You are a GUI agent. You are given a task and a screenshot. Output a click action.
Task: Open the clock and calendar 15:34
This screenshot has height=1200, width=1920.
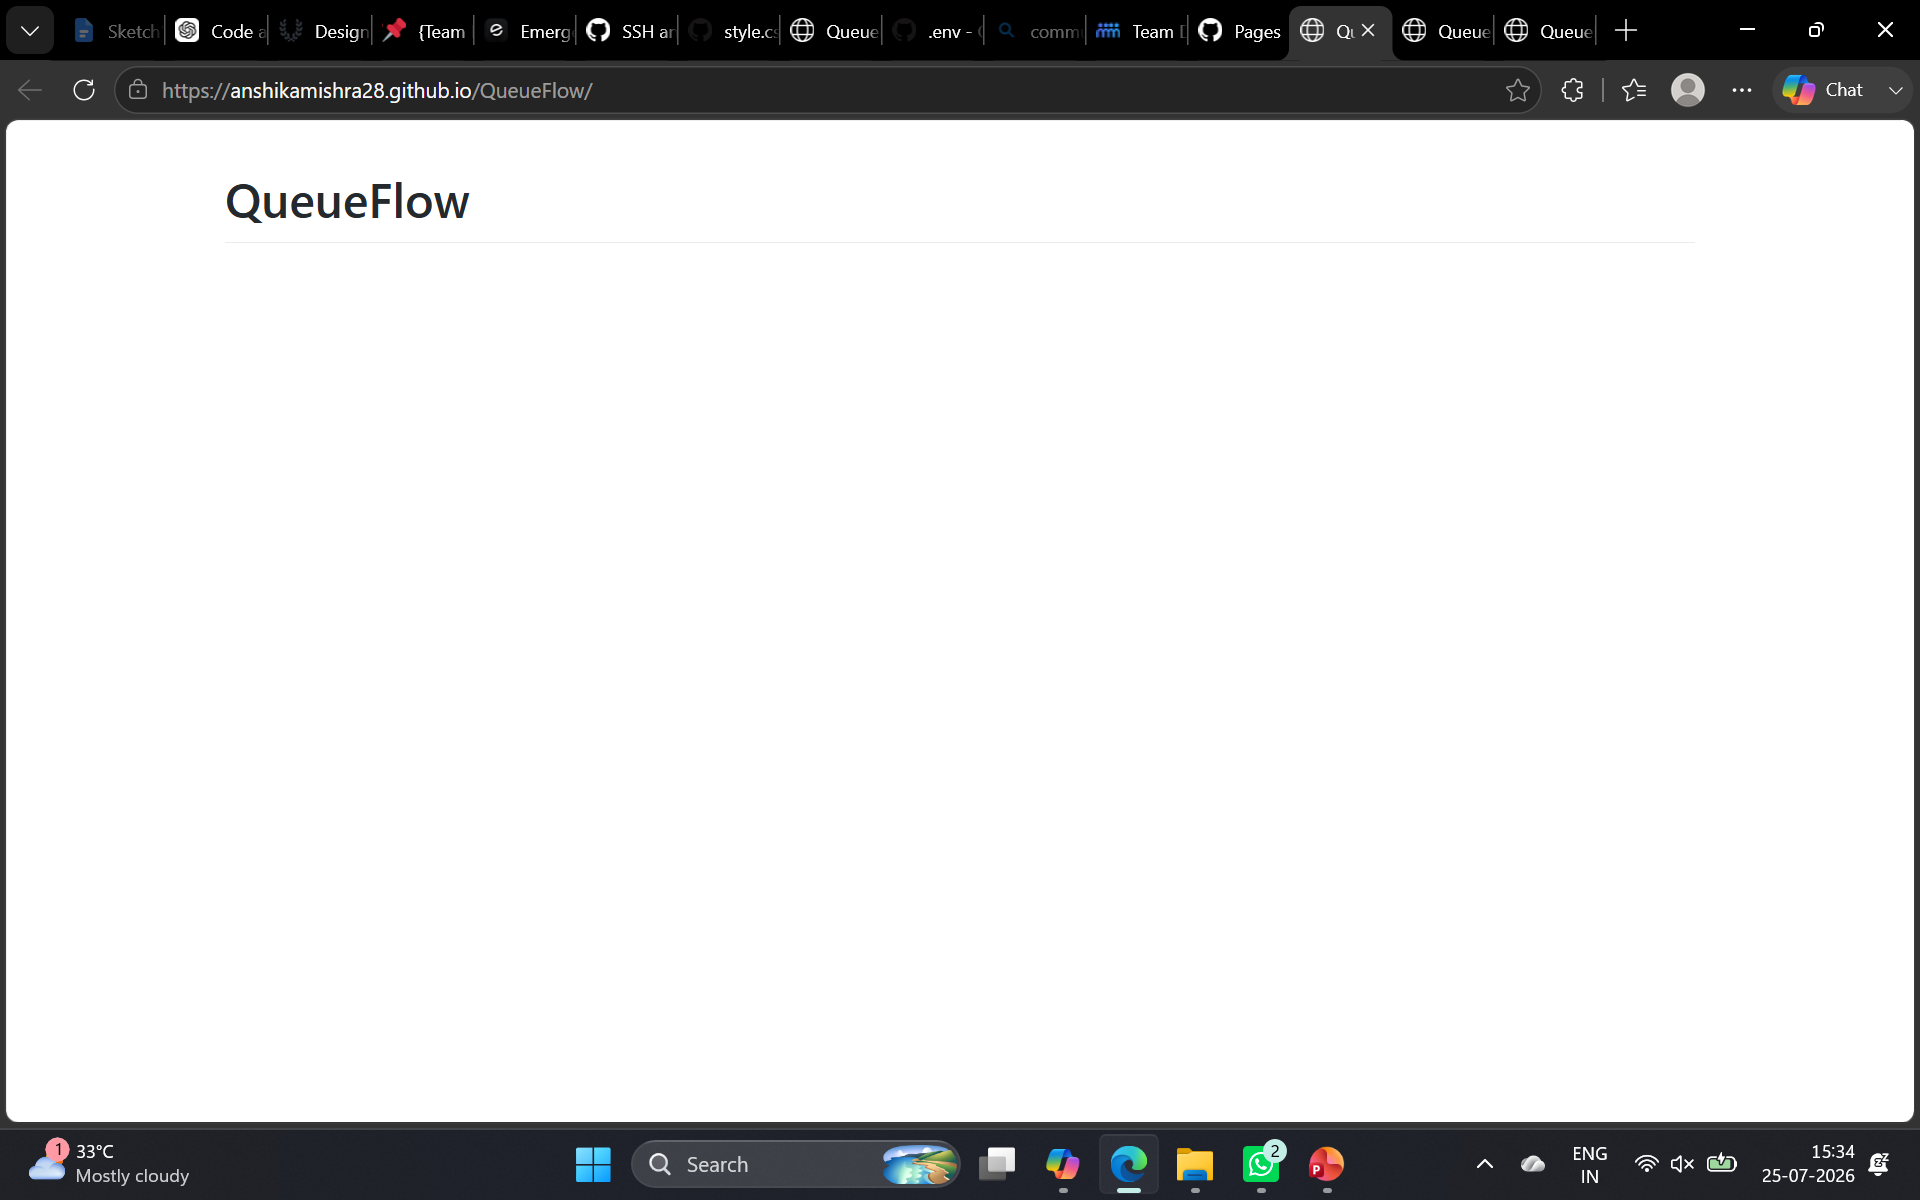click(x=1808, y=1164)
